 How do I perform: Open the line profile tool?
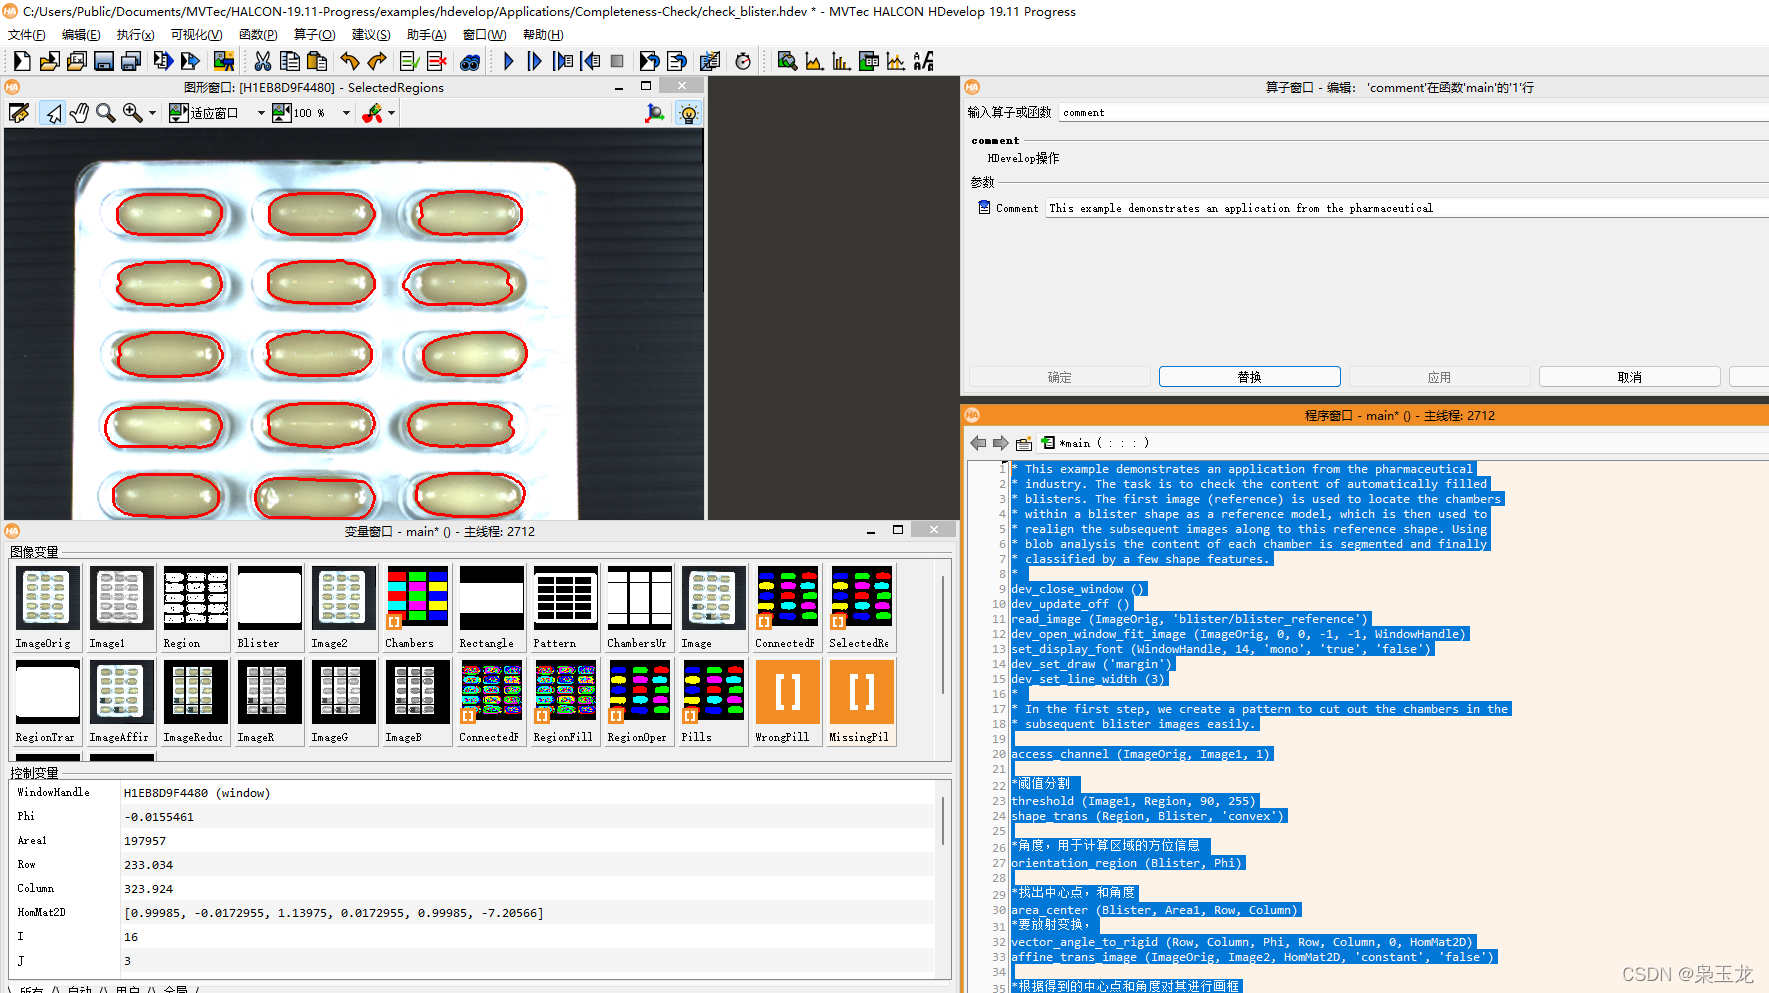[896, 61]
